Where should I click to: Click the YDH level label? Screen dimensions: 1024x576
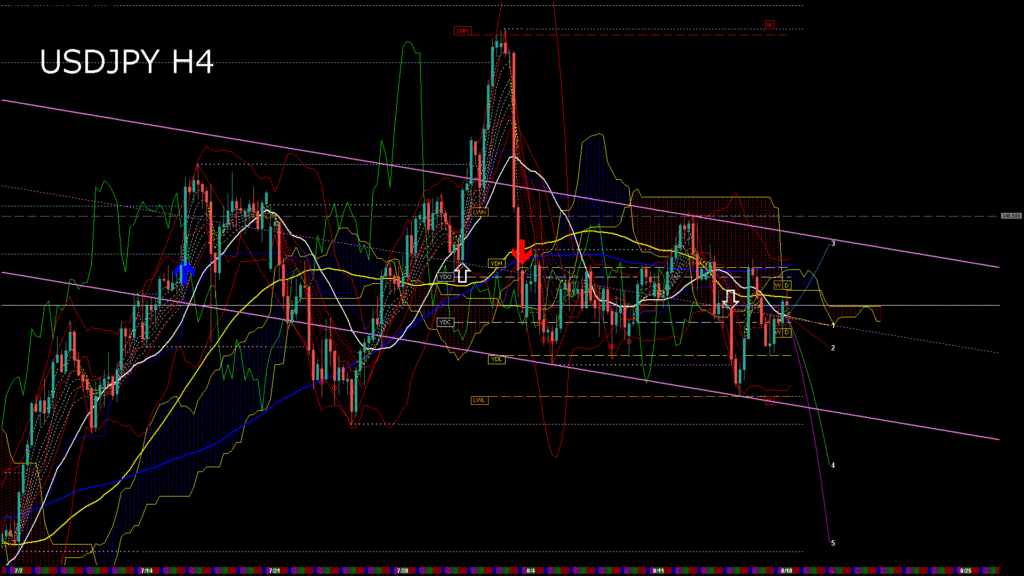(x=495, y=262)
